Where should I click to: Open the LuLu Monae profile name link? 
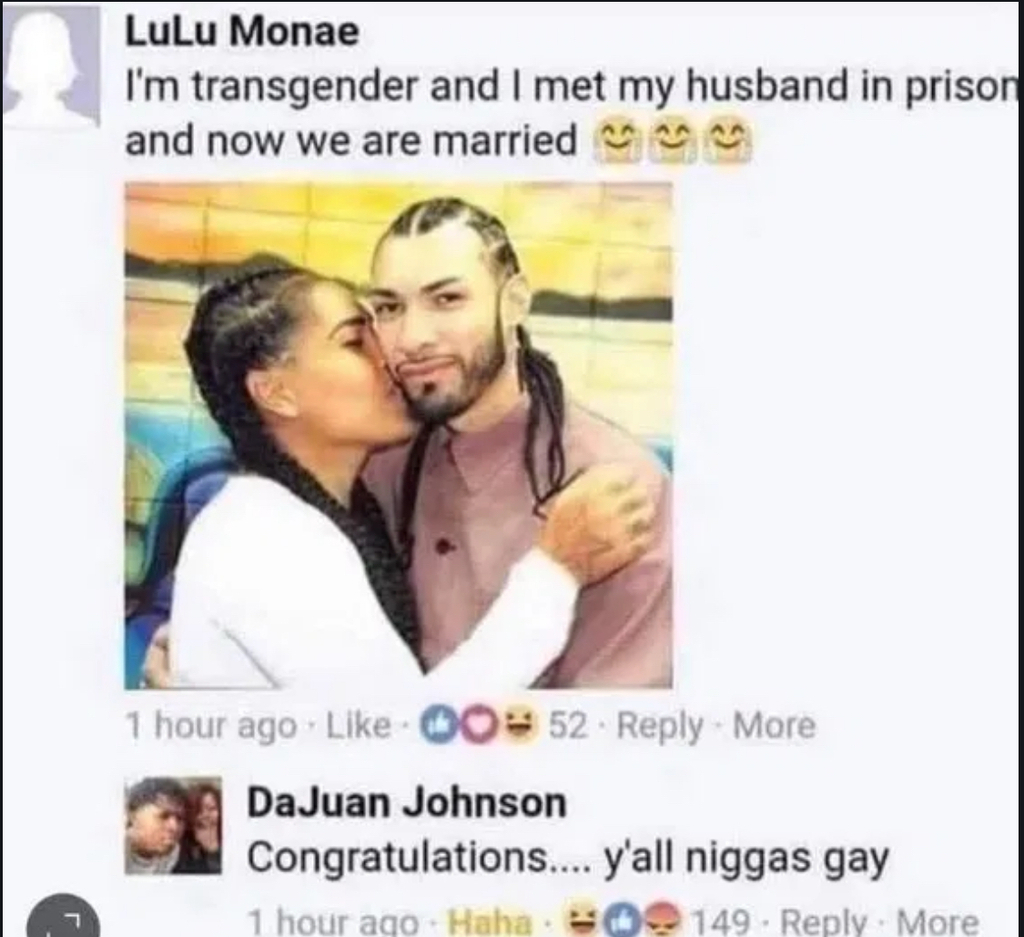(242, 31)
